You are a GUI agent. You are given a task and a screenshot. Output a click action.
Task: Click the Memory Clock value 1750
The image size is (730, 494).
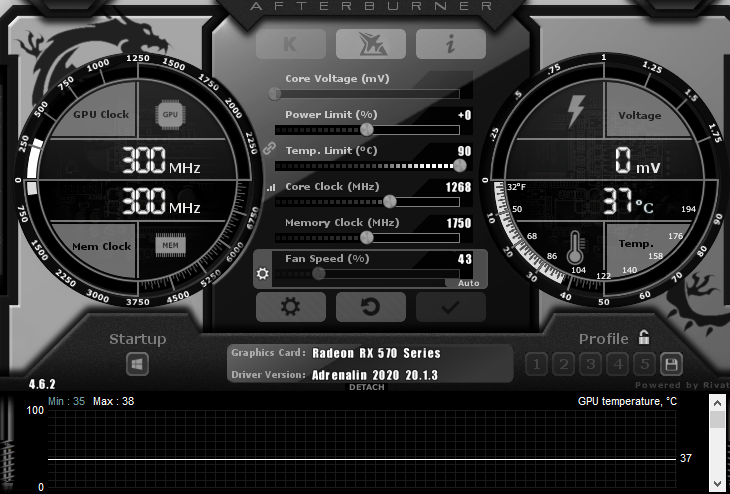[459, 223]
